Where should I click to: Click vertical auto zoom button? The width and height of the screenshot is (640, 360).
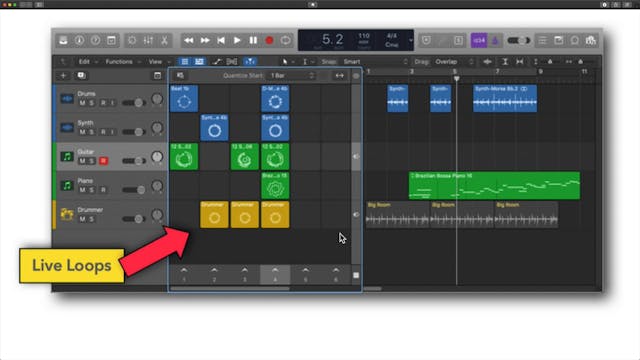pos(505,62)
